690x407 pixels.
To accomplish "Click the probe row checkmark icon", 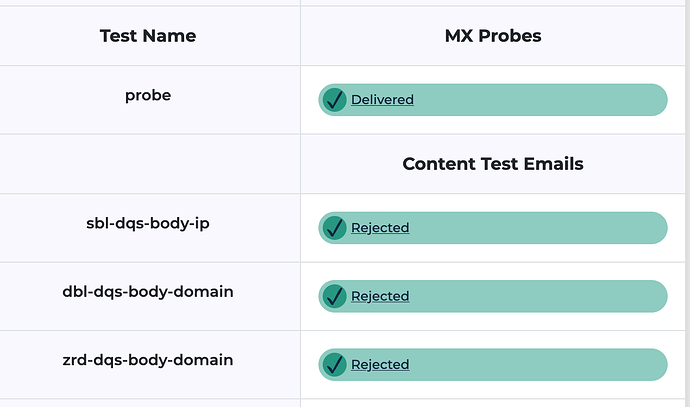I will pyautogui.click(x=334, y=100).
